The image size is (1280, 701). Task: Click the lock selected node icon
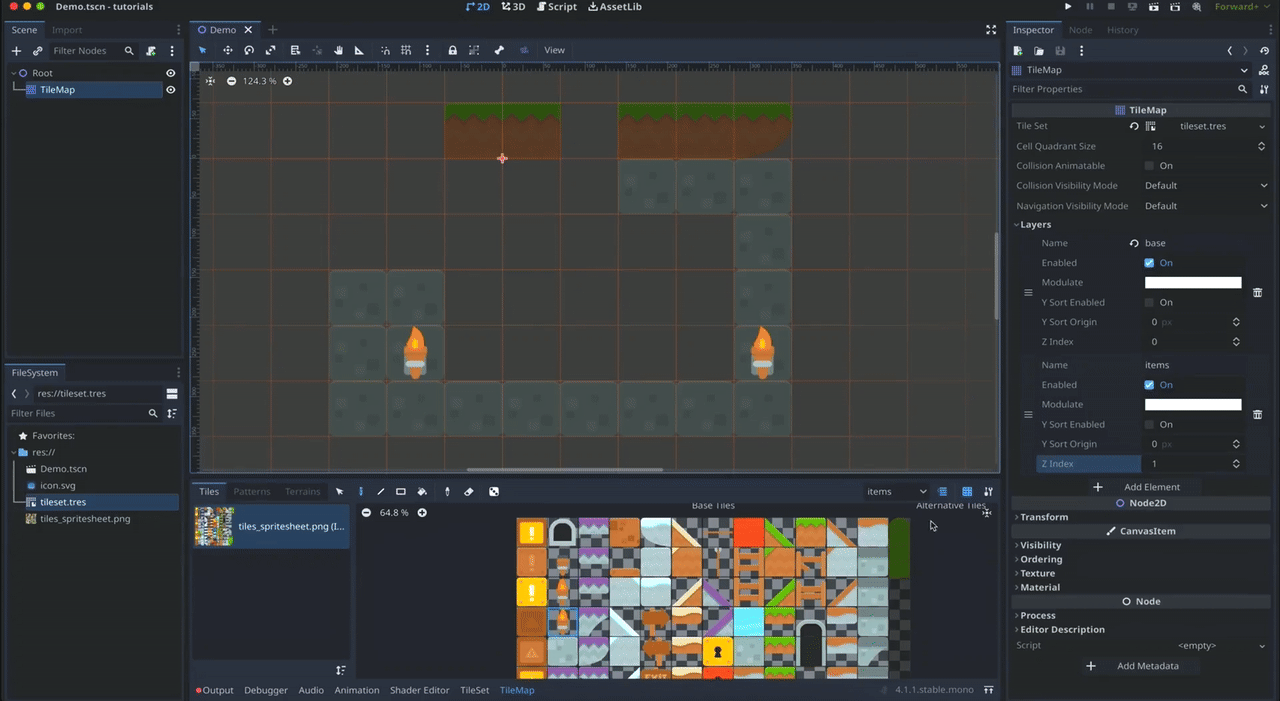tap(453, 50)
